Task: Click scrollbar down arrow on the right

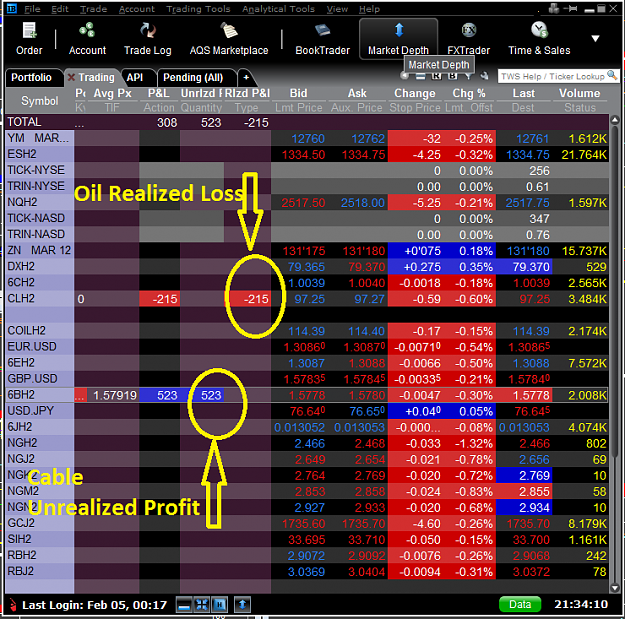Action: pos(615,588)
